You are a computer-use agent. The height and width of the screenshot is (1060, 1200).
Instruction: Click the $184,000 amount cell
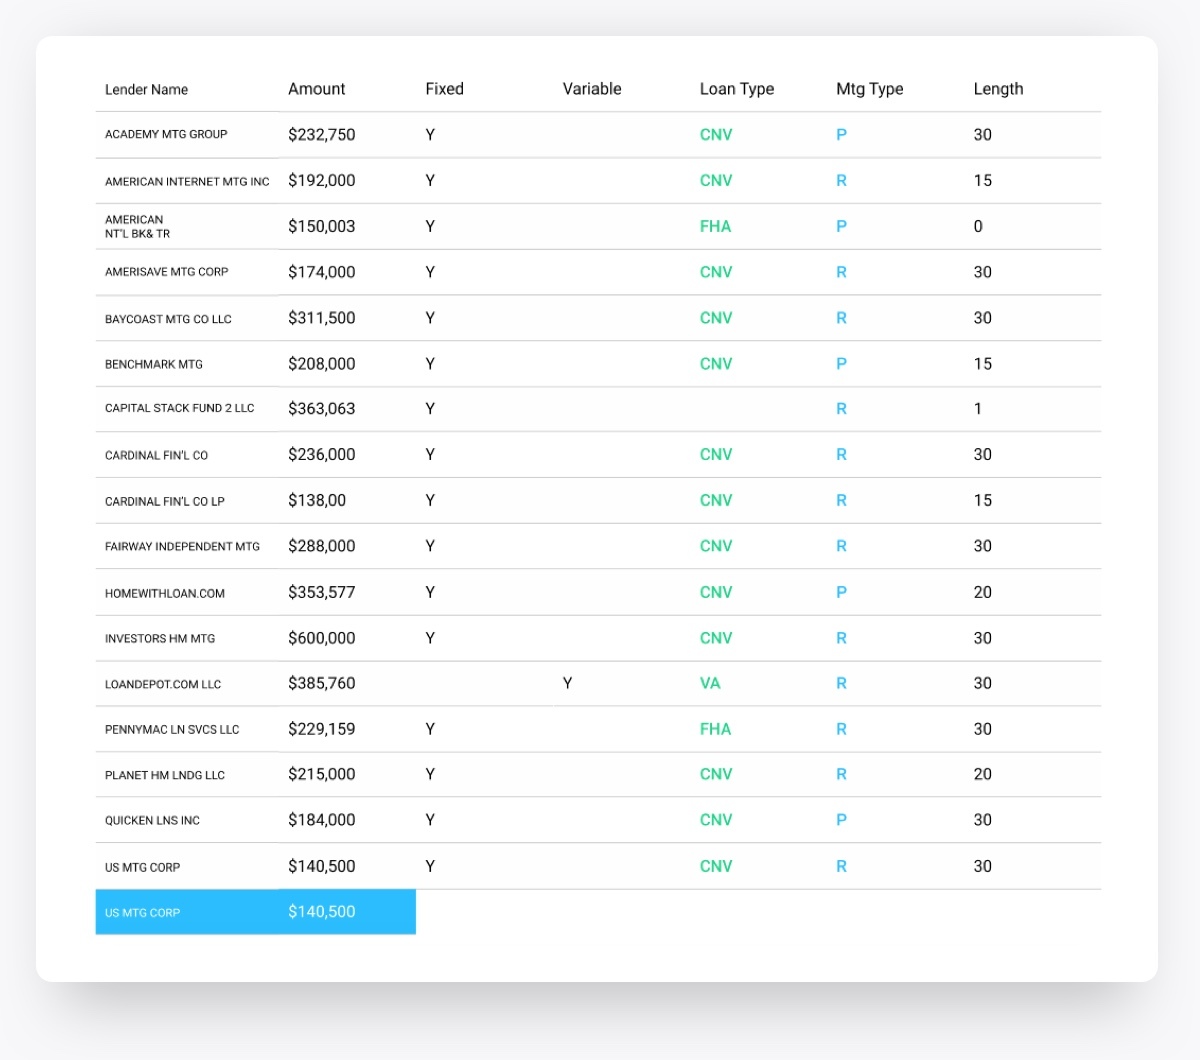[x=321, y=820]
